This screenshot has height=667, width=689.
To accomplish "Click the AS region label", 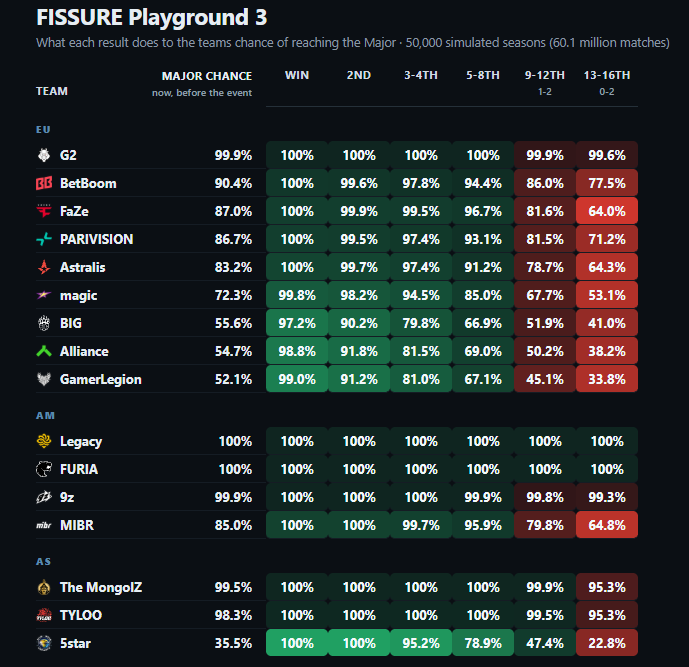I will coord(44,562).
